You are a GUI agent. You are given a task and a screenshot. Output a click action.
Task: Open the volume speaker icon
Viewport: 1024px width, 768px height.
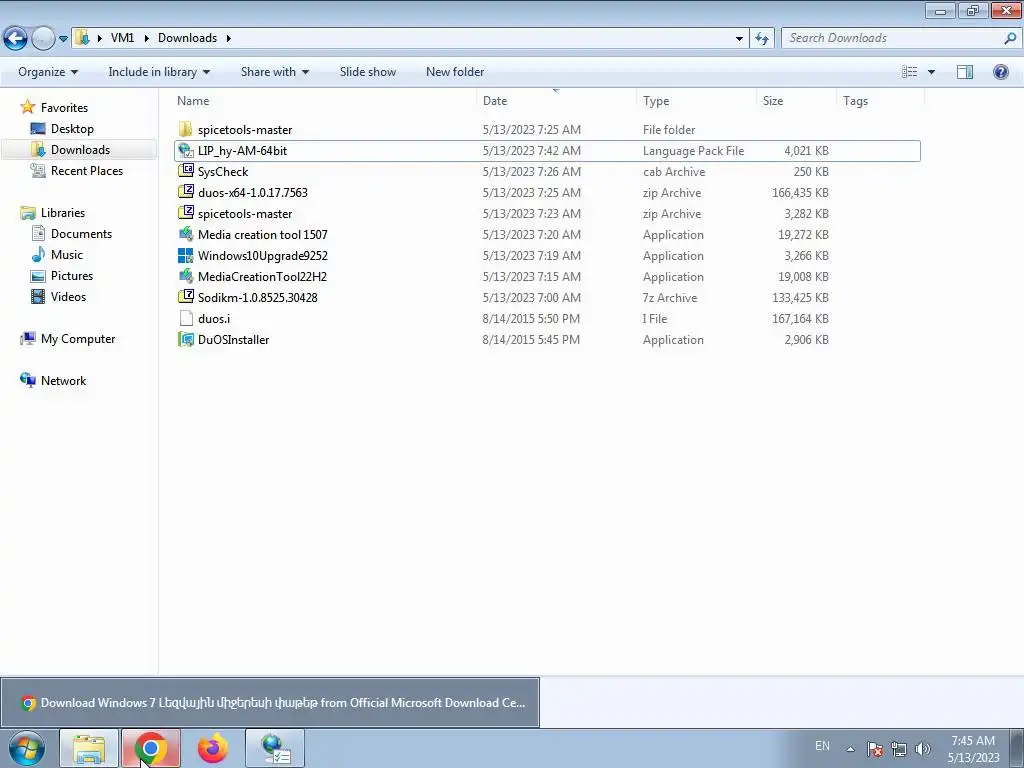pos(922,748)
